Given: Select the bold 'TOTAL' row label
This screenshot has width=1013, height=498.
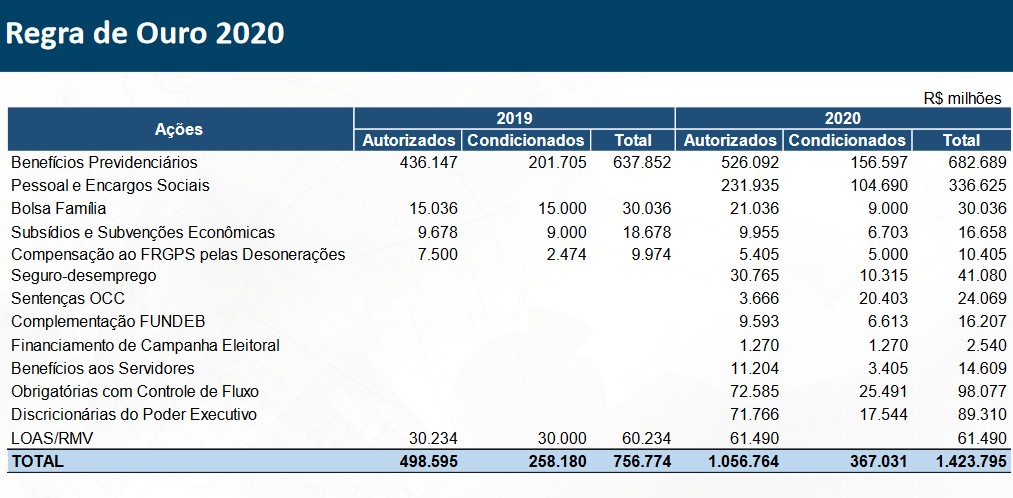Looking at the screenshot, I should point(37,461).
